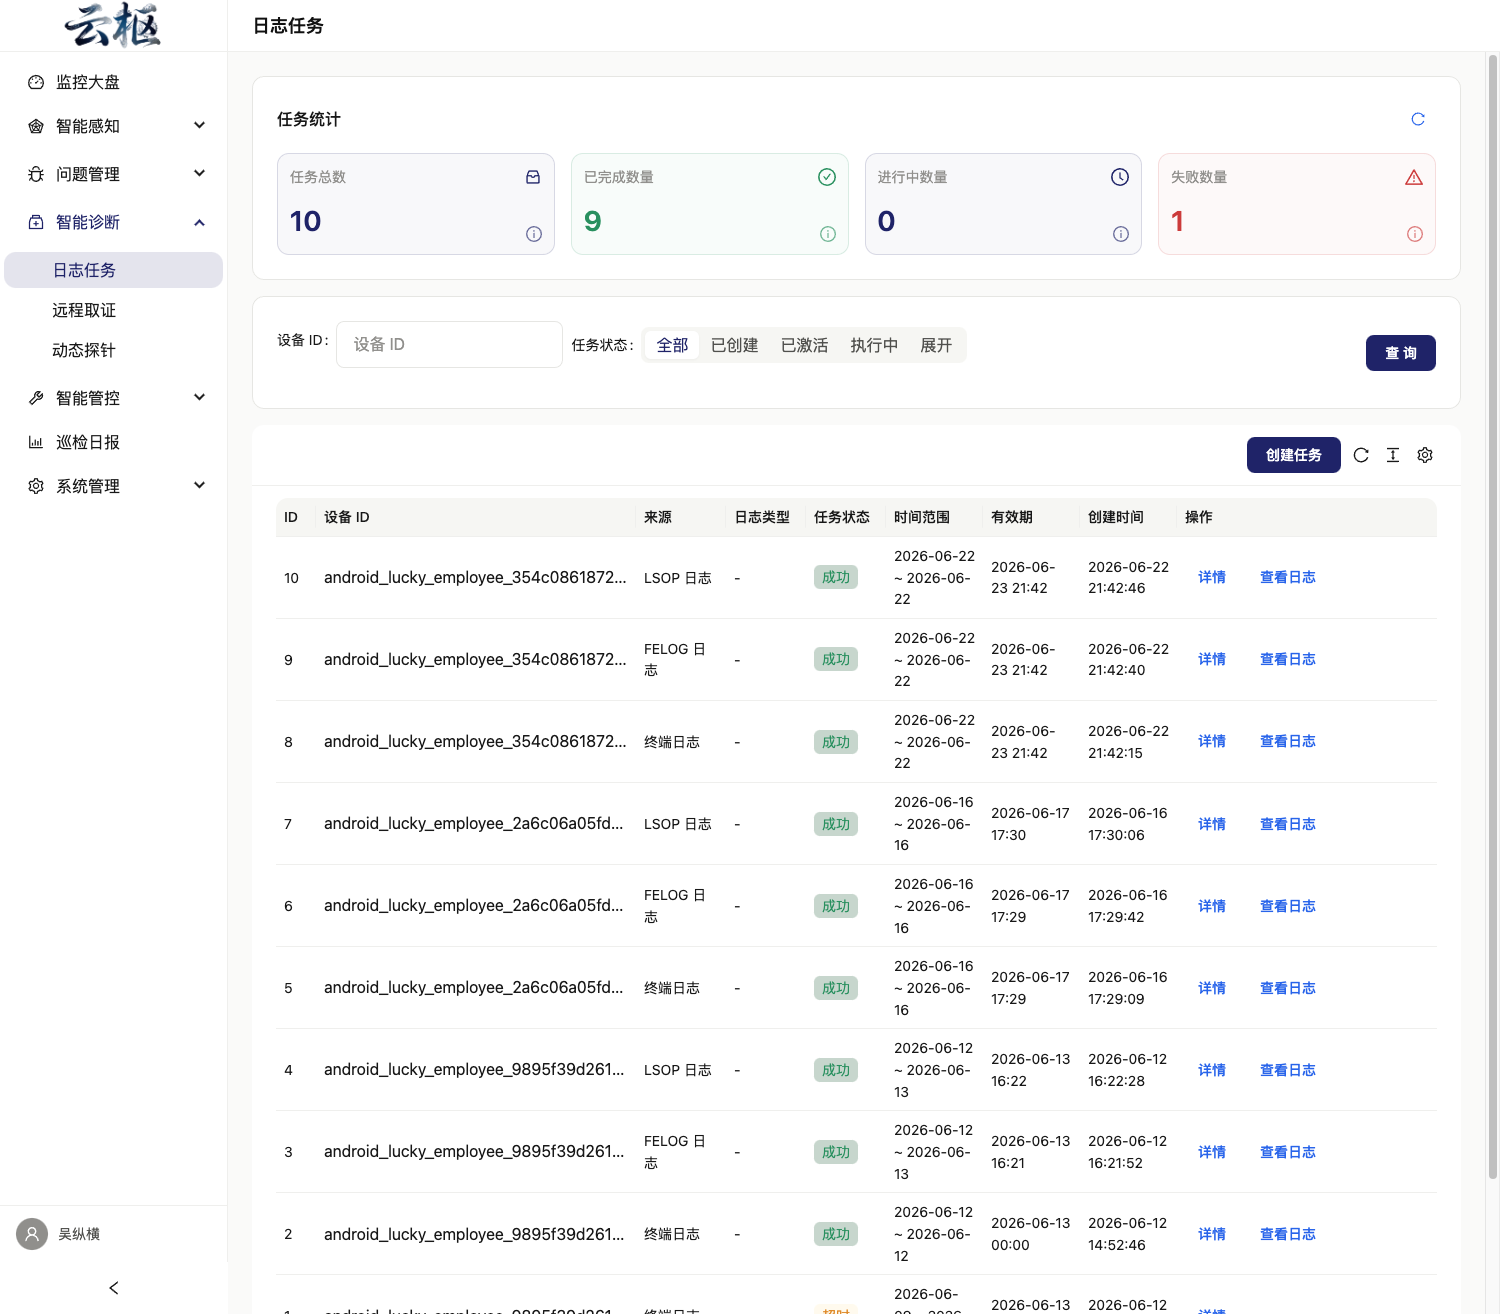Open 日志任务 in the sidebar
This screenshot has width=1500, height=1314.
click(114, 270)
